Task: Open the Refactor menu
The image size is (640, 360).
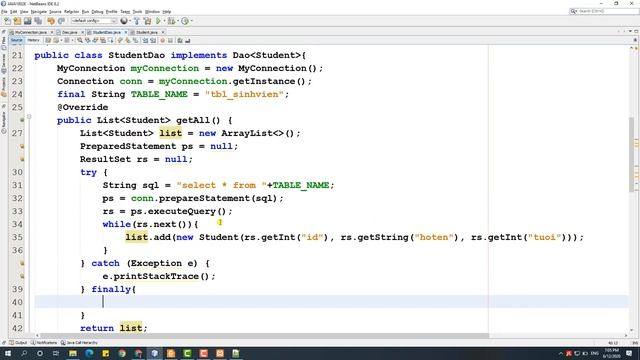Action: point(71,12)
